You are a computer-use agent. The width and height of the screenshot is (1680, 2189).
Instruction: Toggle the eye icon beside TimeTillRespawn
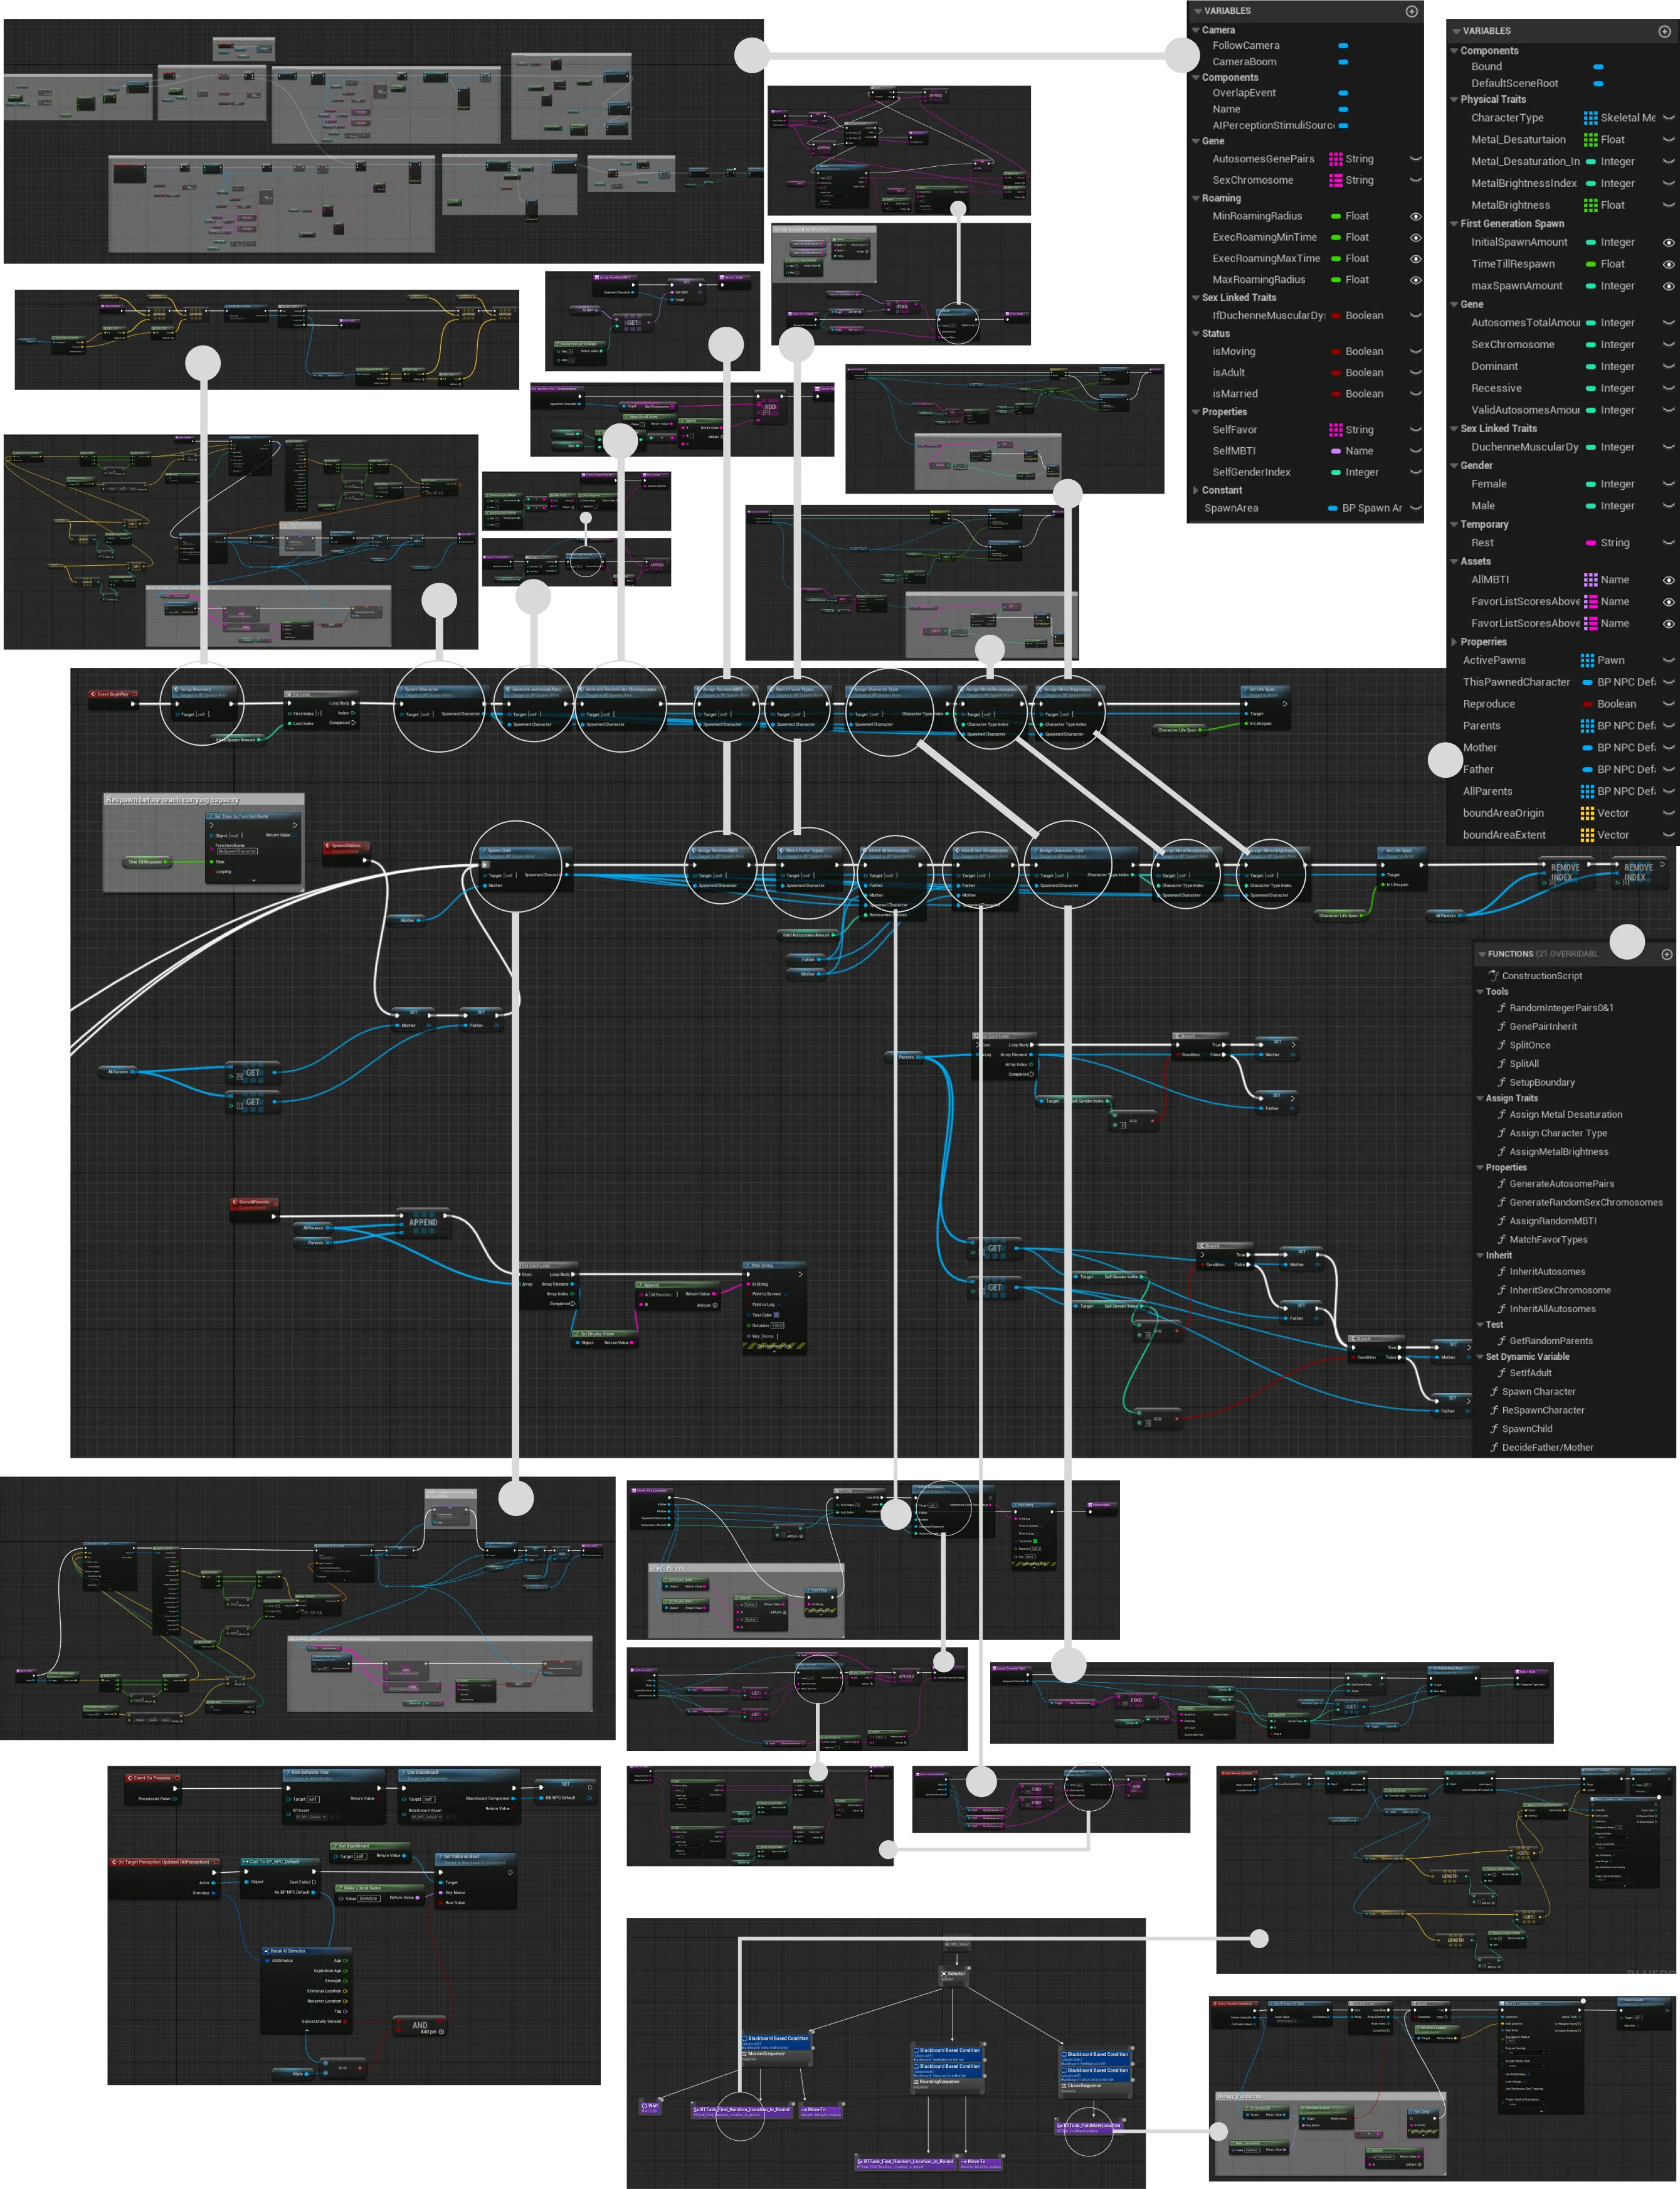[x=1668, y=263]
